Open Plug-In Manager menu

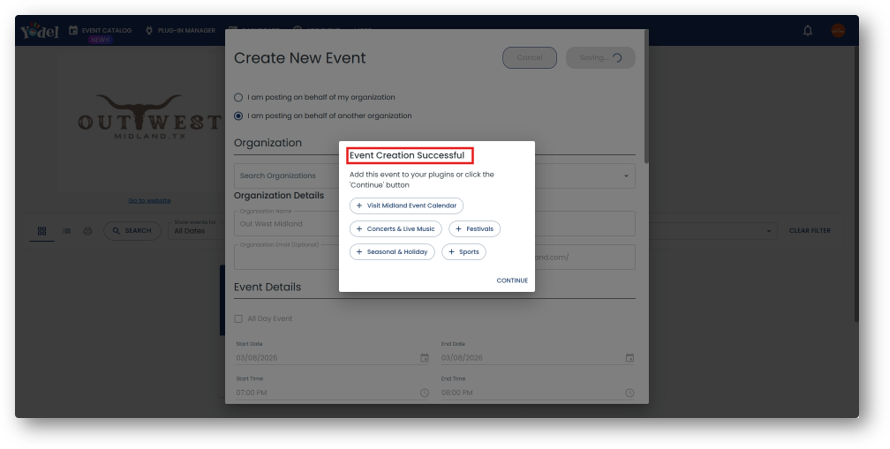[180, 31]
